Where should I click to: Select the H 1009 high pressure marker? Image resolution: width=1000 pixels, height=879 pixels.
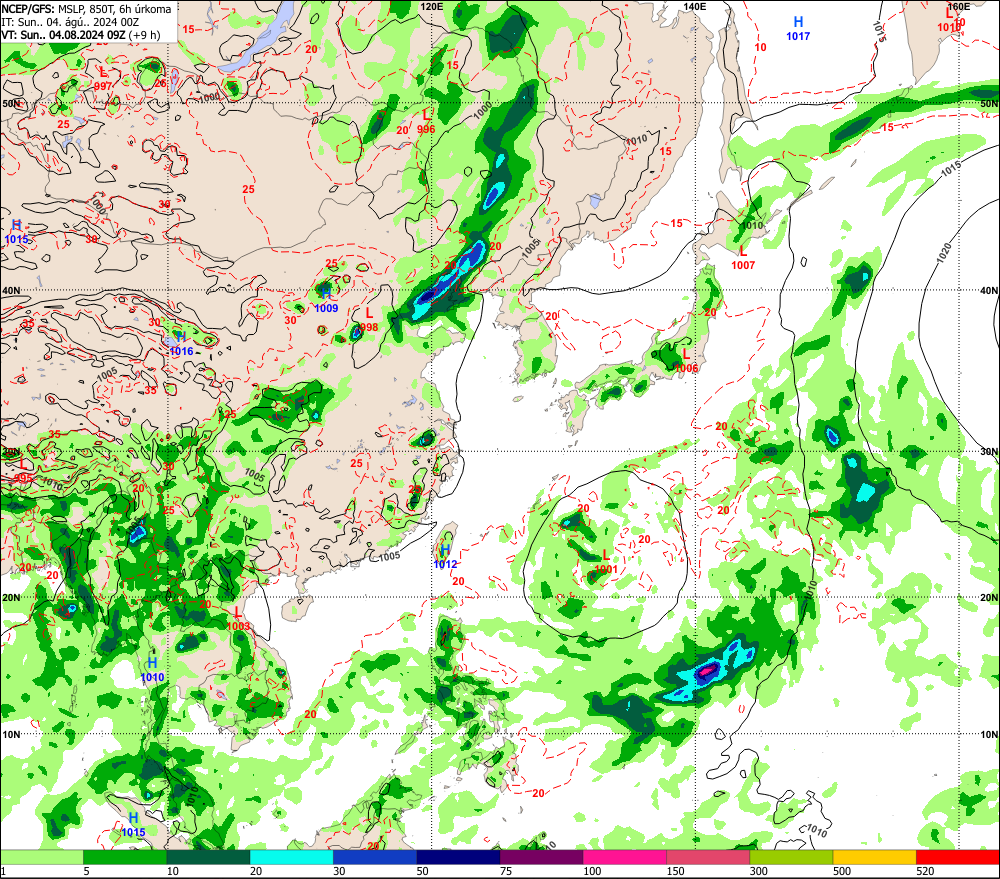pyautogui.click(x=327, y=300)
